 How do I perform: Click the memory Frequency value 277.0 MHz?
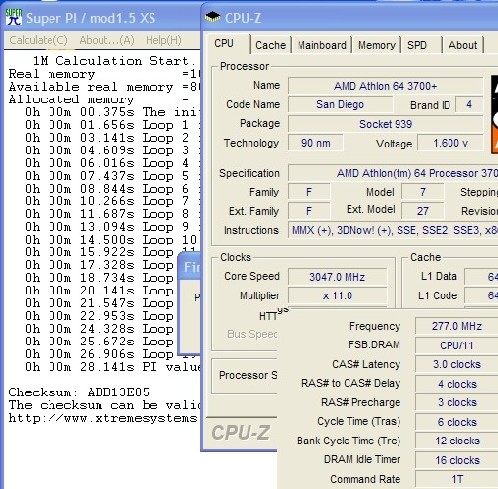(x=457, y=326)
